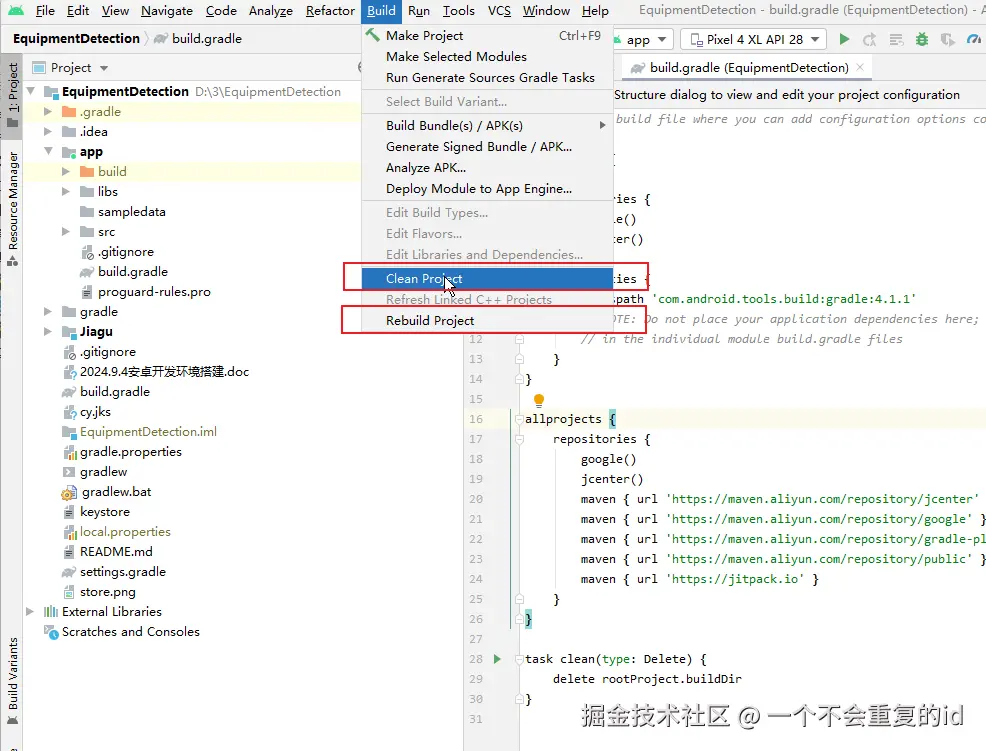The height and width of the screenshot is (751, 986).
Task: Choose Clean Project from Build menu
Action: pyautogui.click(x=487, y=279)
